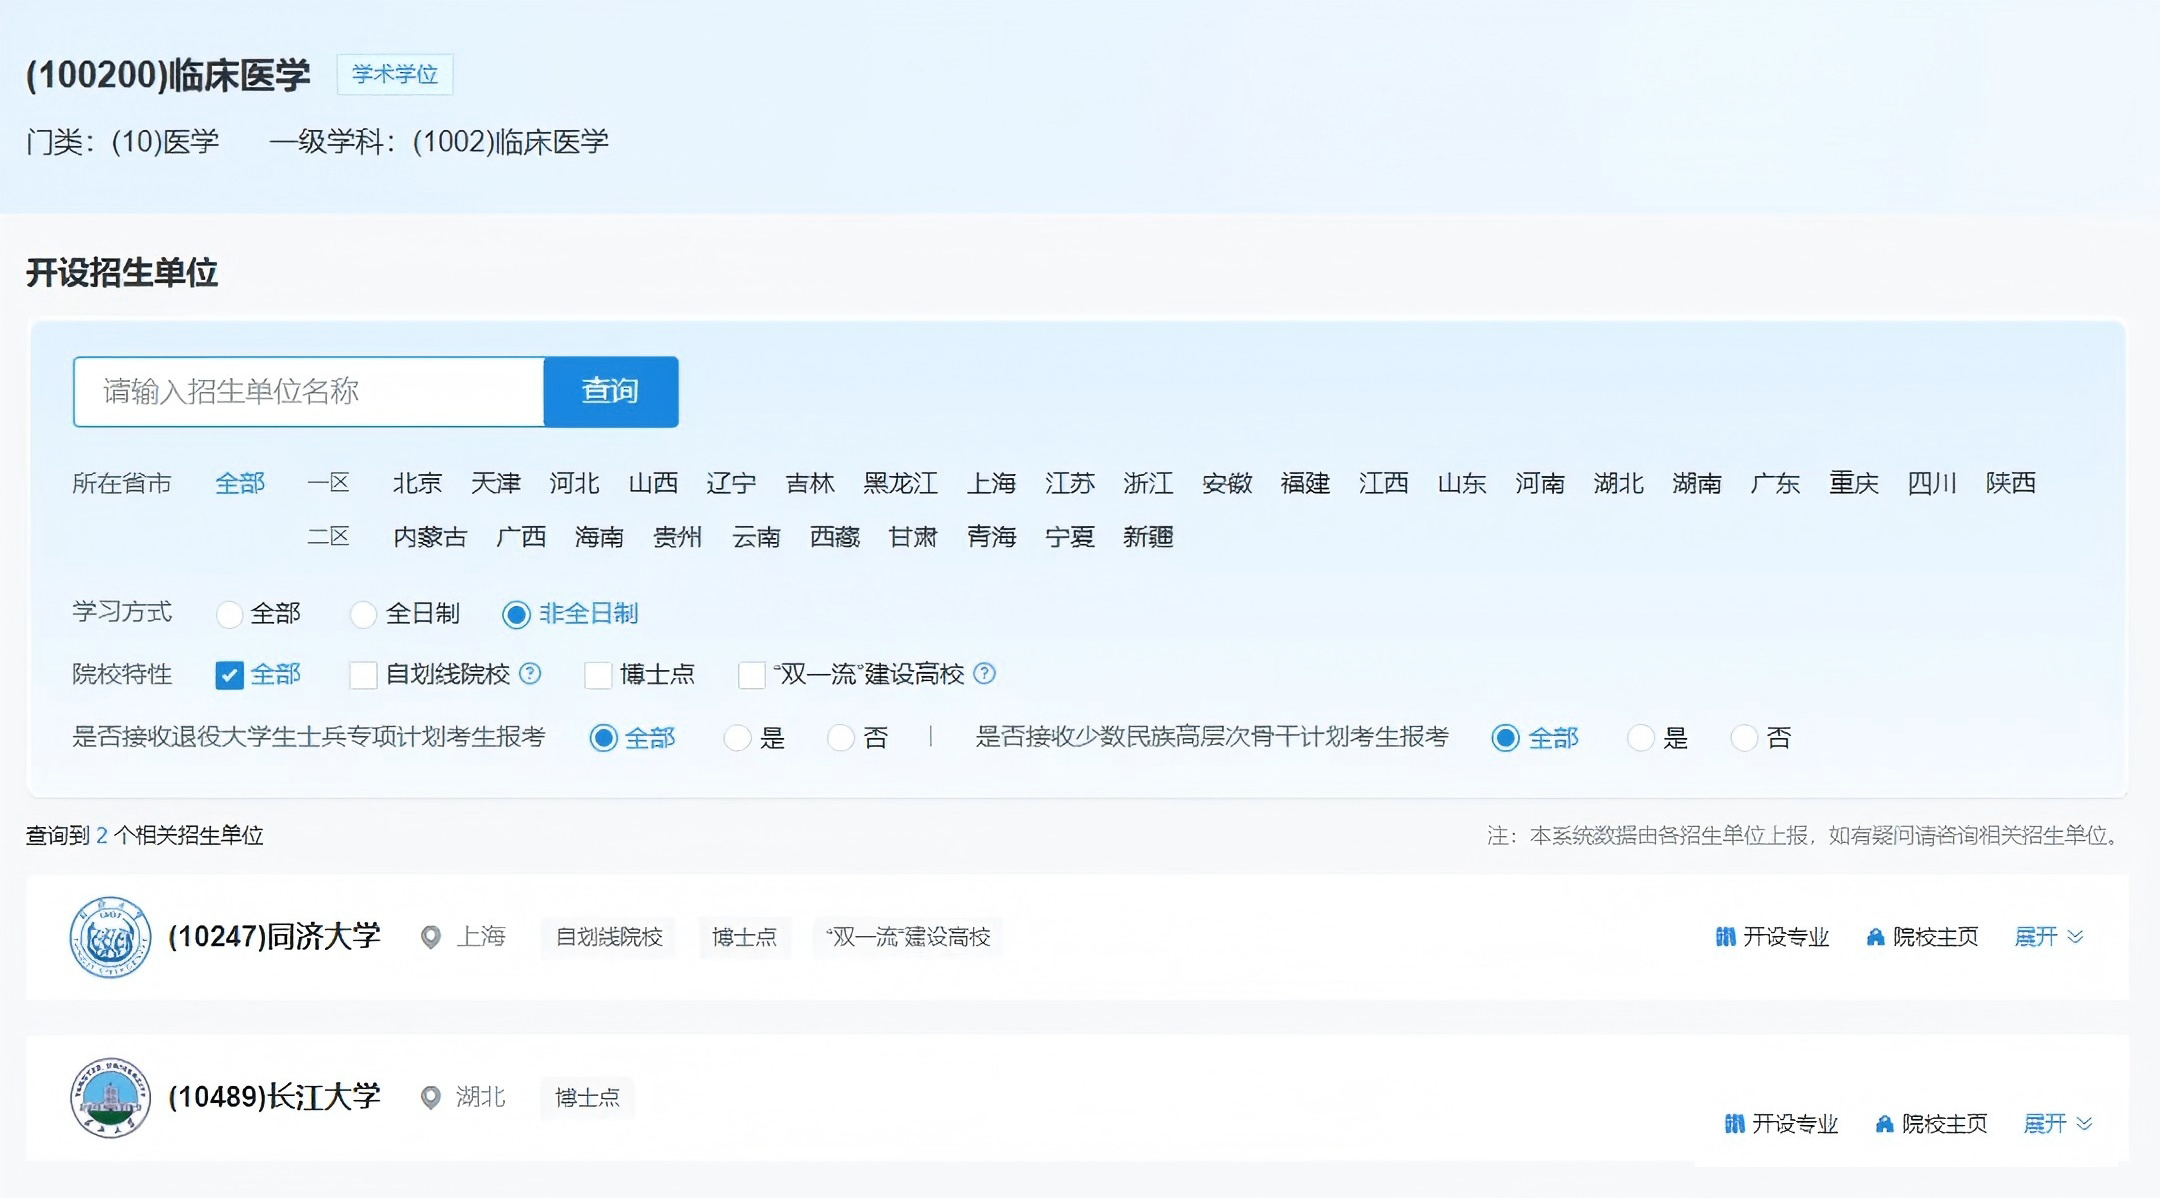Uncheck 全部 under 院校特性

[x=229, y=675]
